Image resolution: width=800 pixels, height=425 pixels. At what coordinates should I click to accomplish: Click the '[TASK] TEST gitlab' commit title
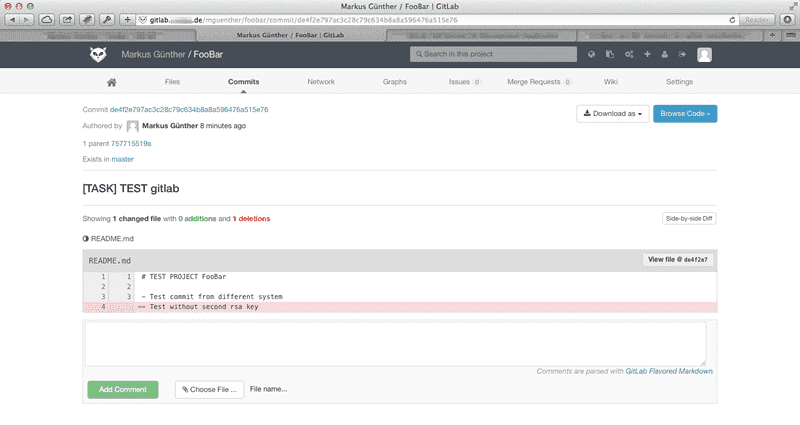click(131, 189)
